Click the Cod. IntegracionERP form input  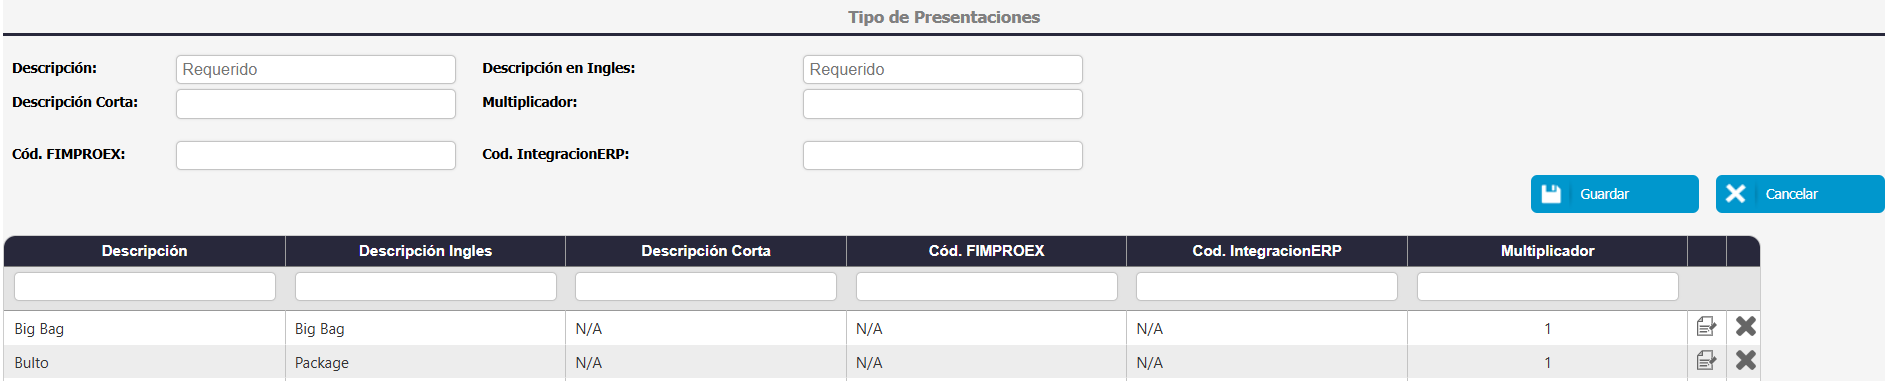click(942, 155)
